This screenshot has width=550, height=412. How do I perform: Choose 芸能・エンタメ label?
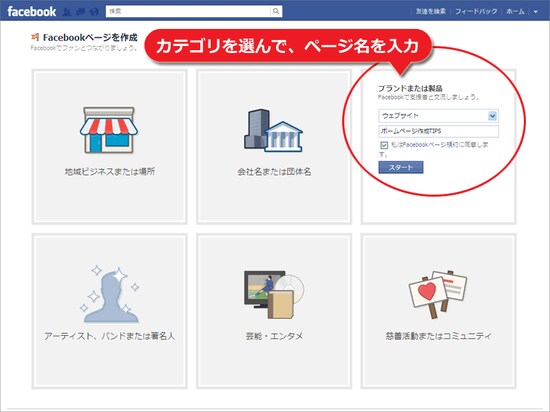[x=274, y=336]
